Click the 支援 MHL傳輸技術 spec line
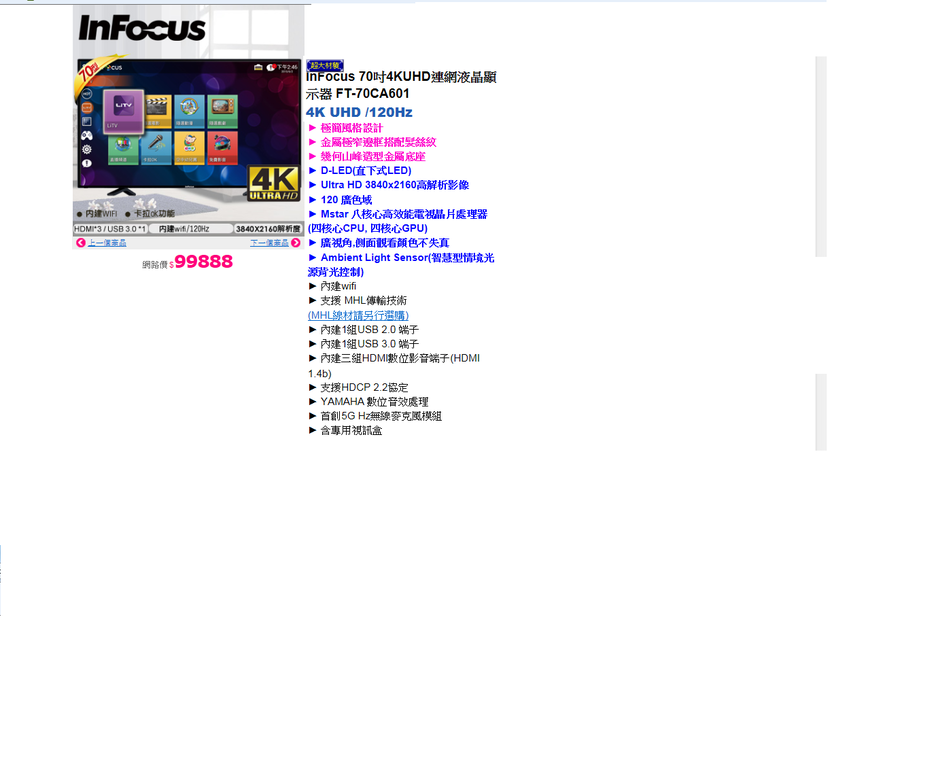This screenshot has width=938, height=768. coord(358,301)
